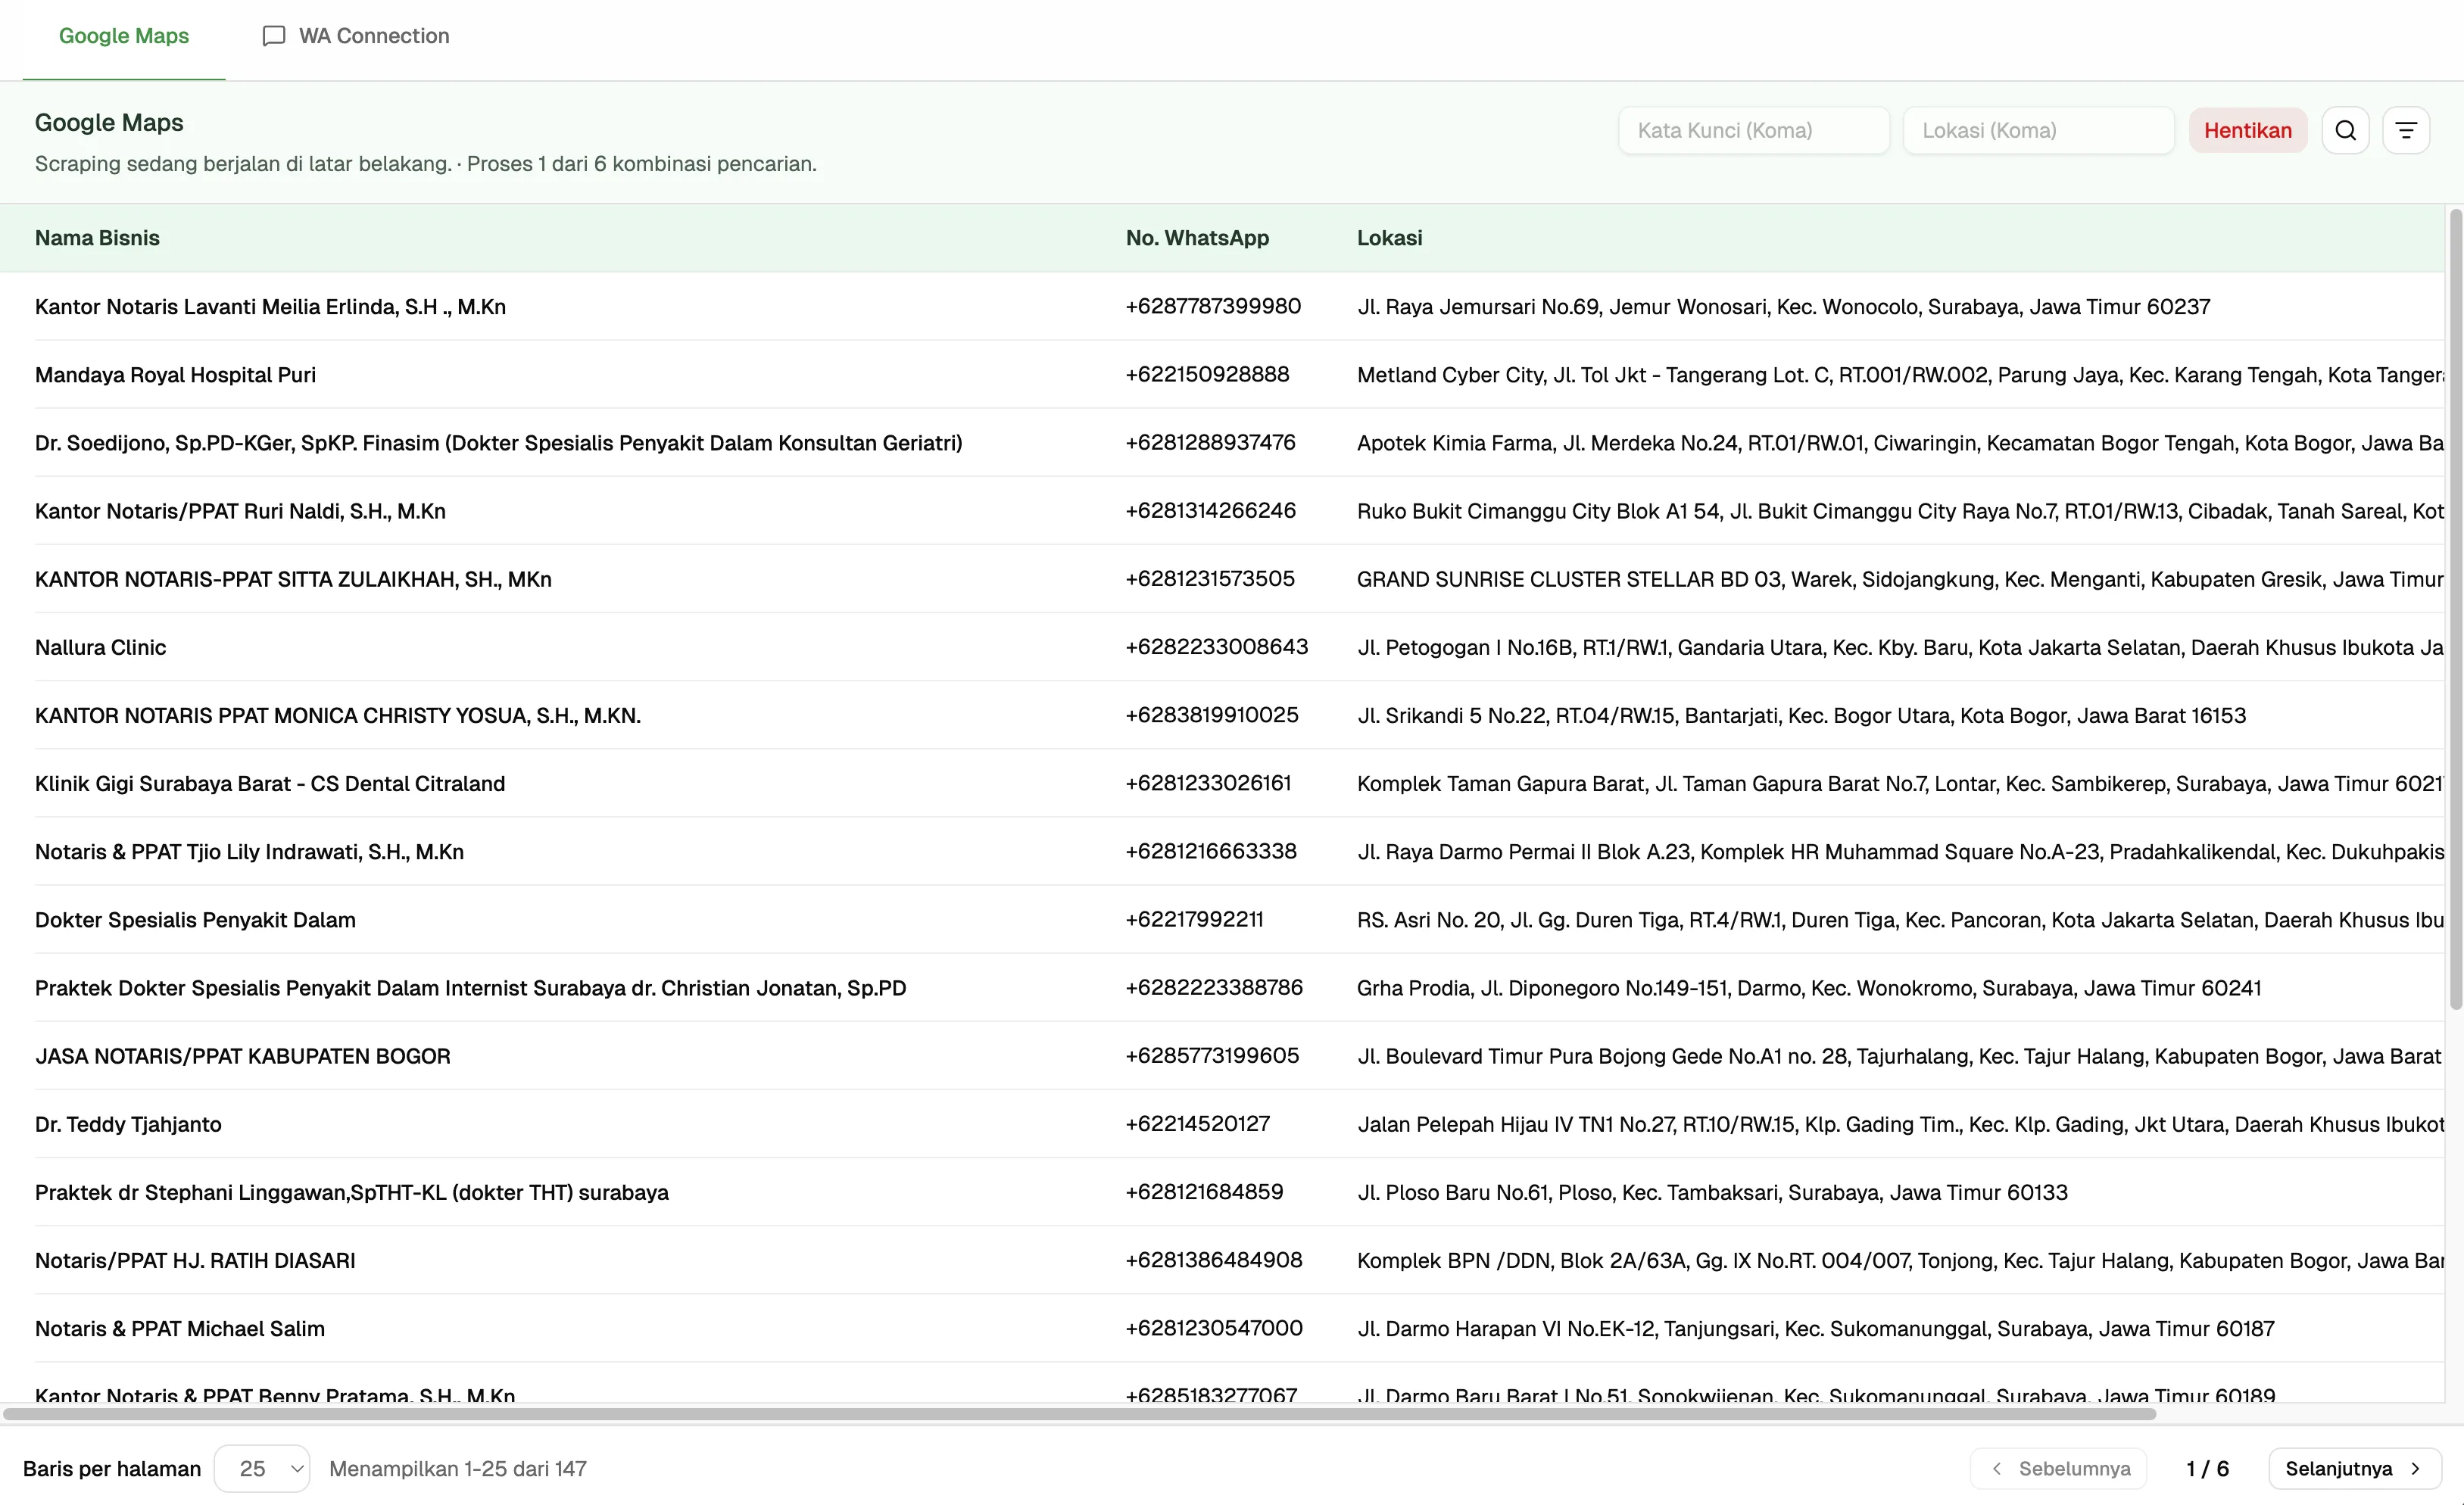Viewport: 2464px width, 1505px height.
Task: Click WhatsApp number +6281231573505
Action: [x=1210, y=578]
